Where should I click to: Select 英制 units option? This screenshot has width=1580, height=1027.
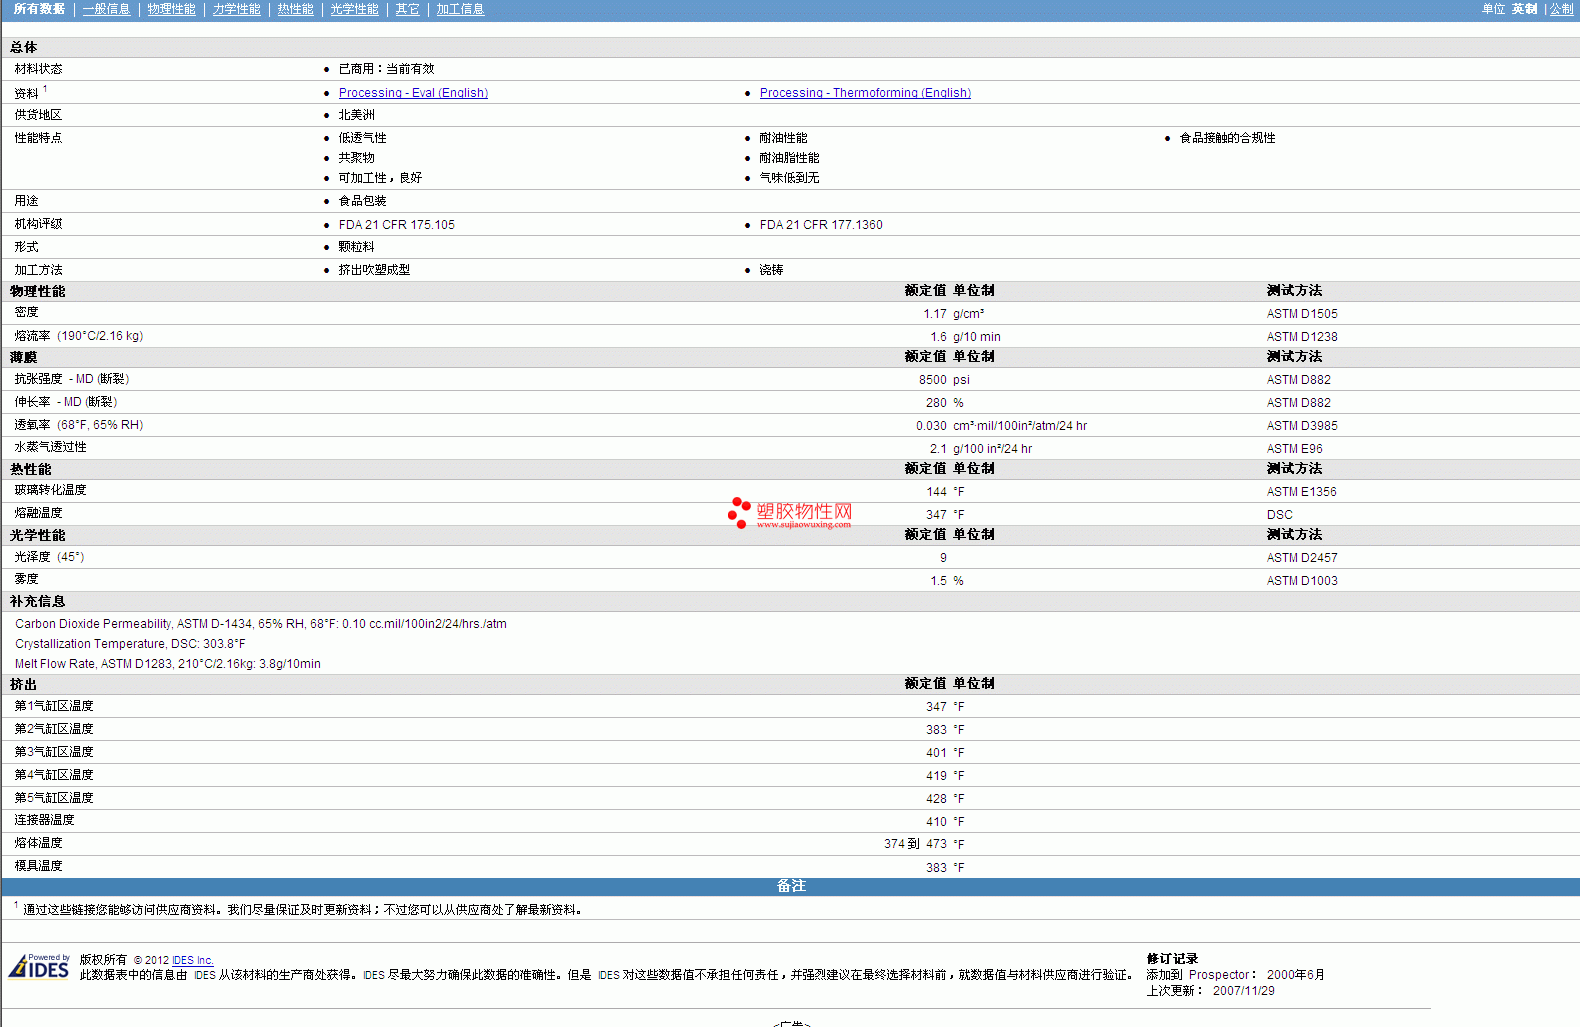[x=1524, y=9]
